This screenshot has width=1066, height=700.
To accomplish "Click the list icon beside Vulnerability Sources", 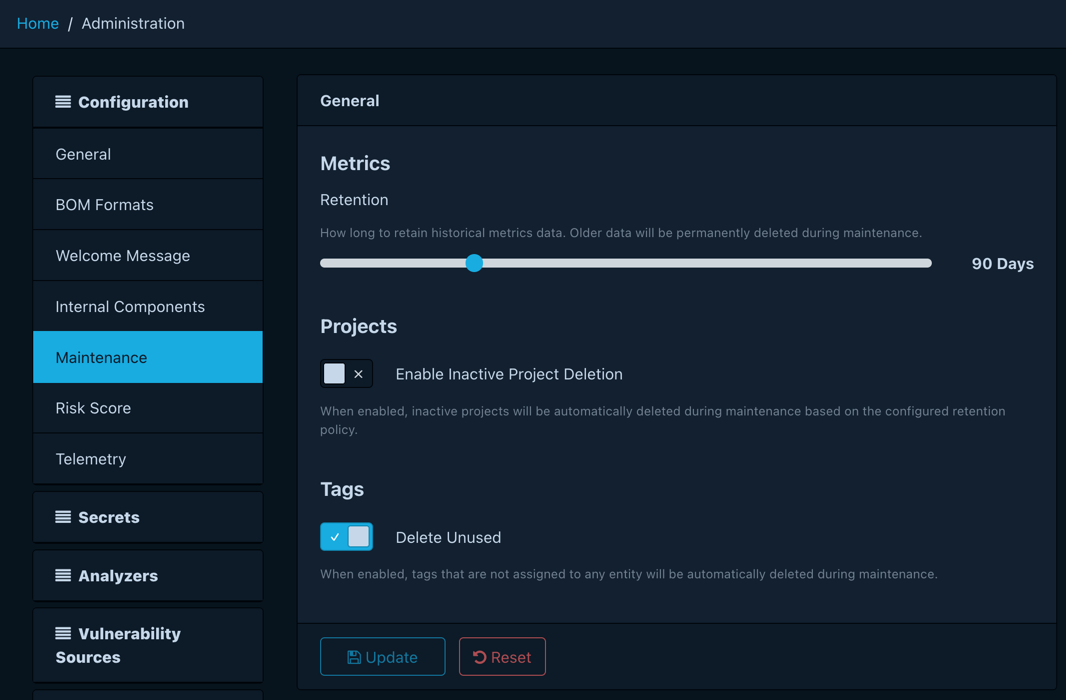I will click(62, 633).
